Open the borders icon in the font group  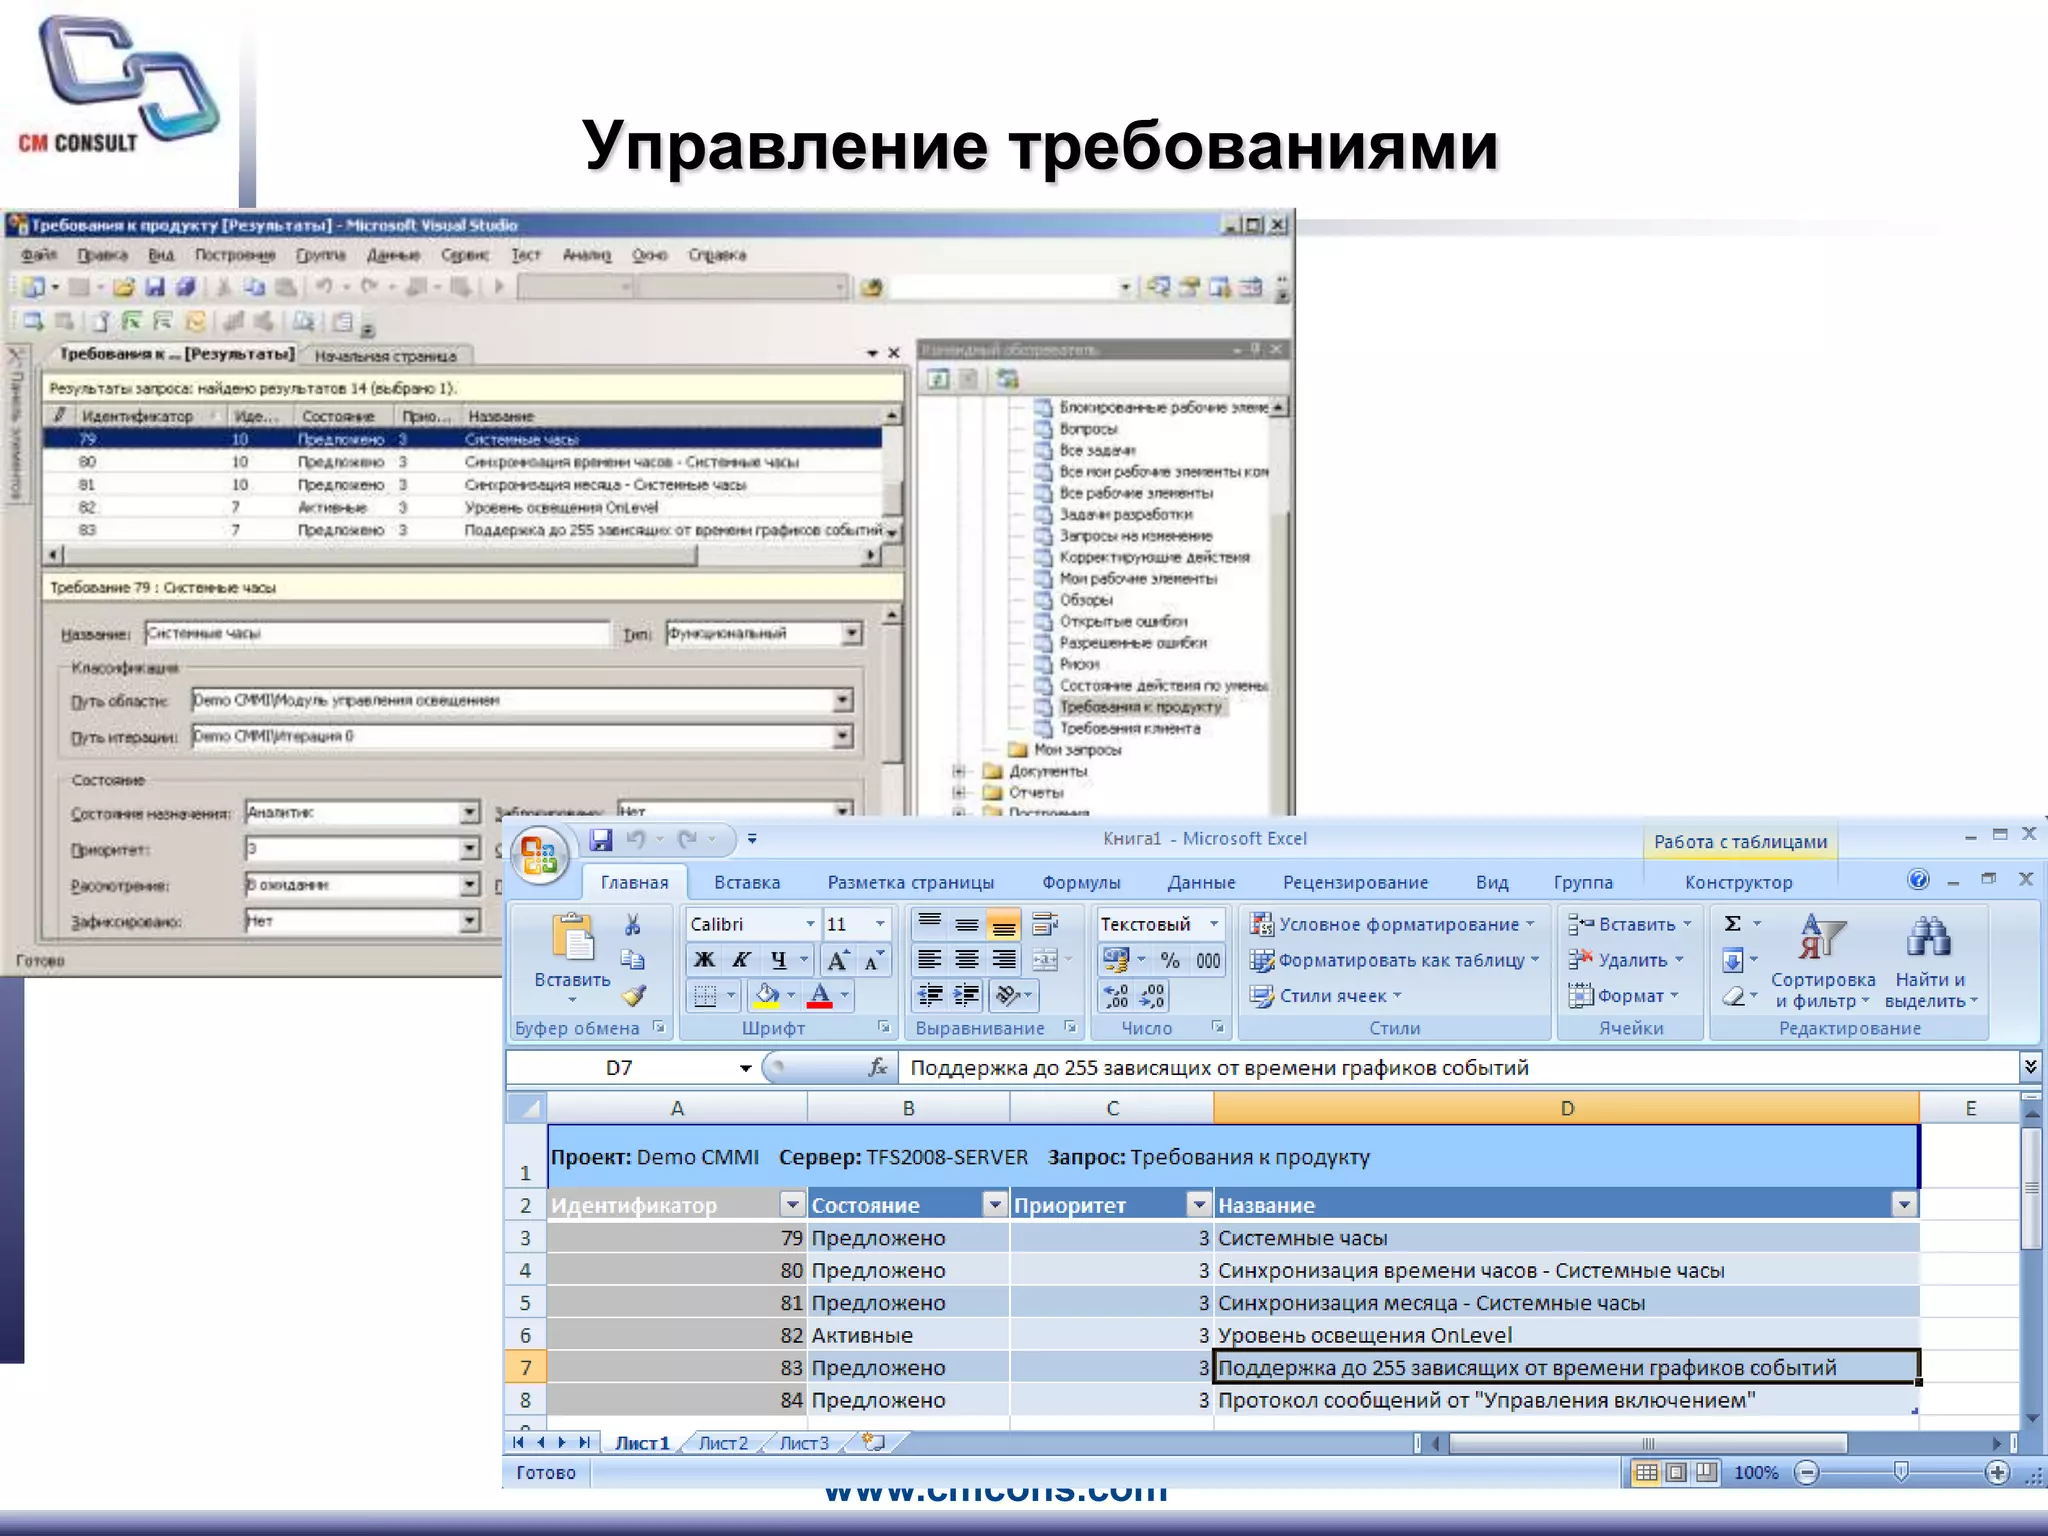[x=705, y=996]
